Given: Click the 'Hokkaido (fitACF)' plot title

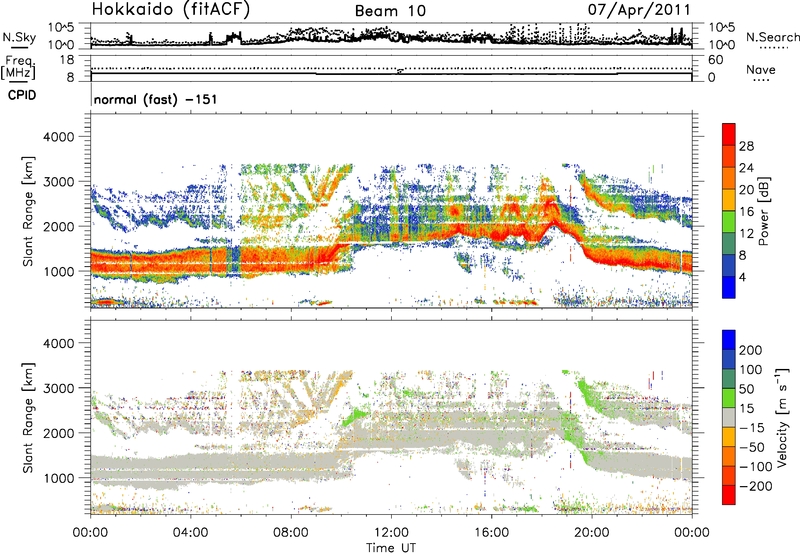Looking at the screenshot, I should point(171,9).
